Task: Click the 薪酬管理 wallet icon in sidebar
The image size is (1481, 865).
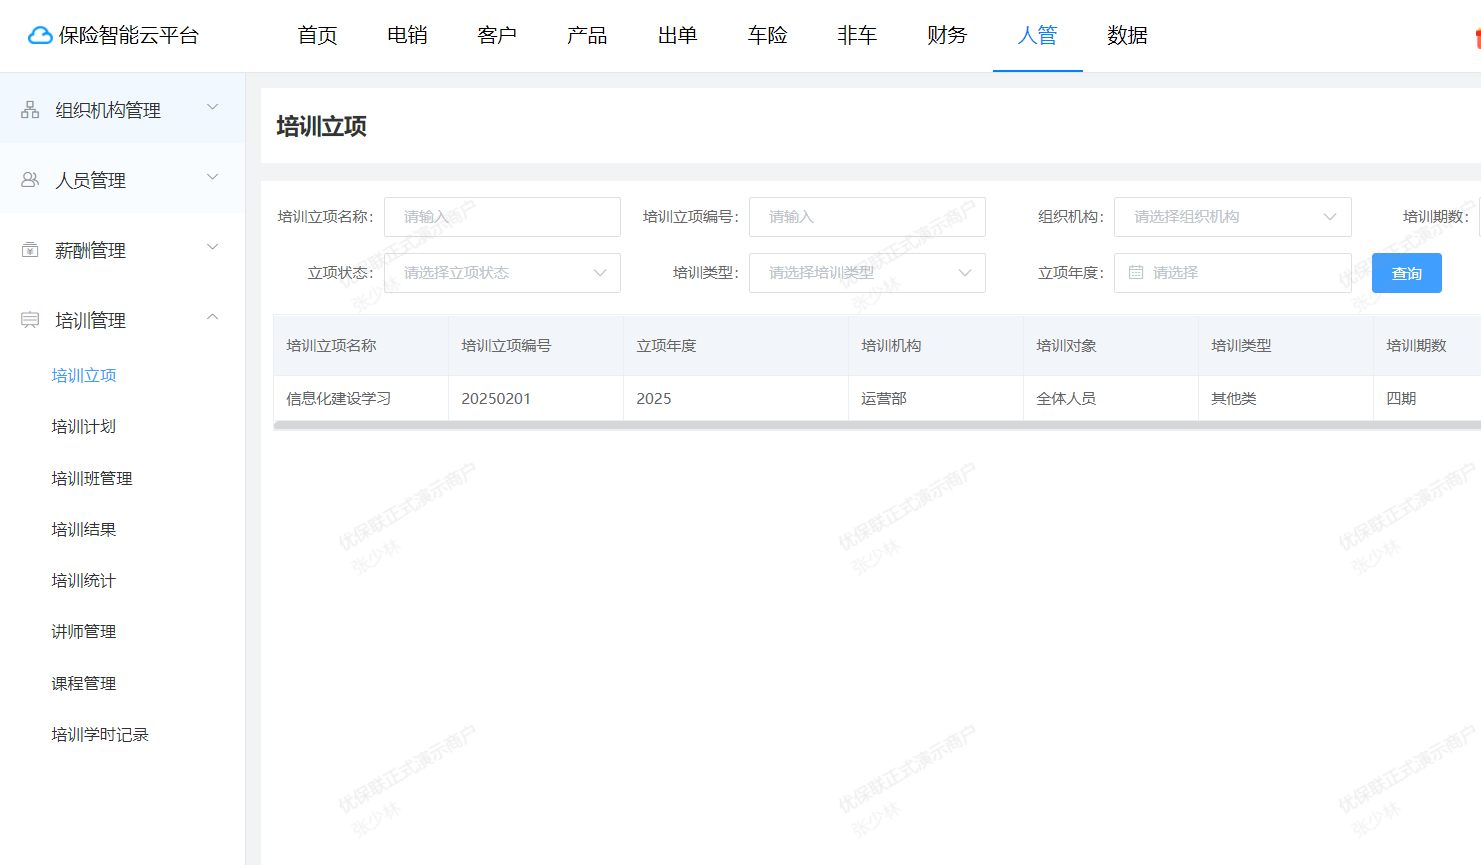Action: (x=30, y=249)
